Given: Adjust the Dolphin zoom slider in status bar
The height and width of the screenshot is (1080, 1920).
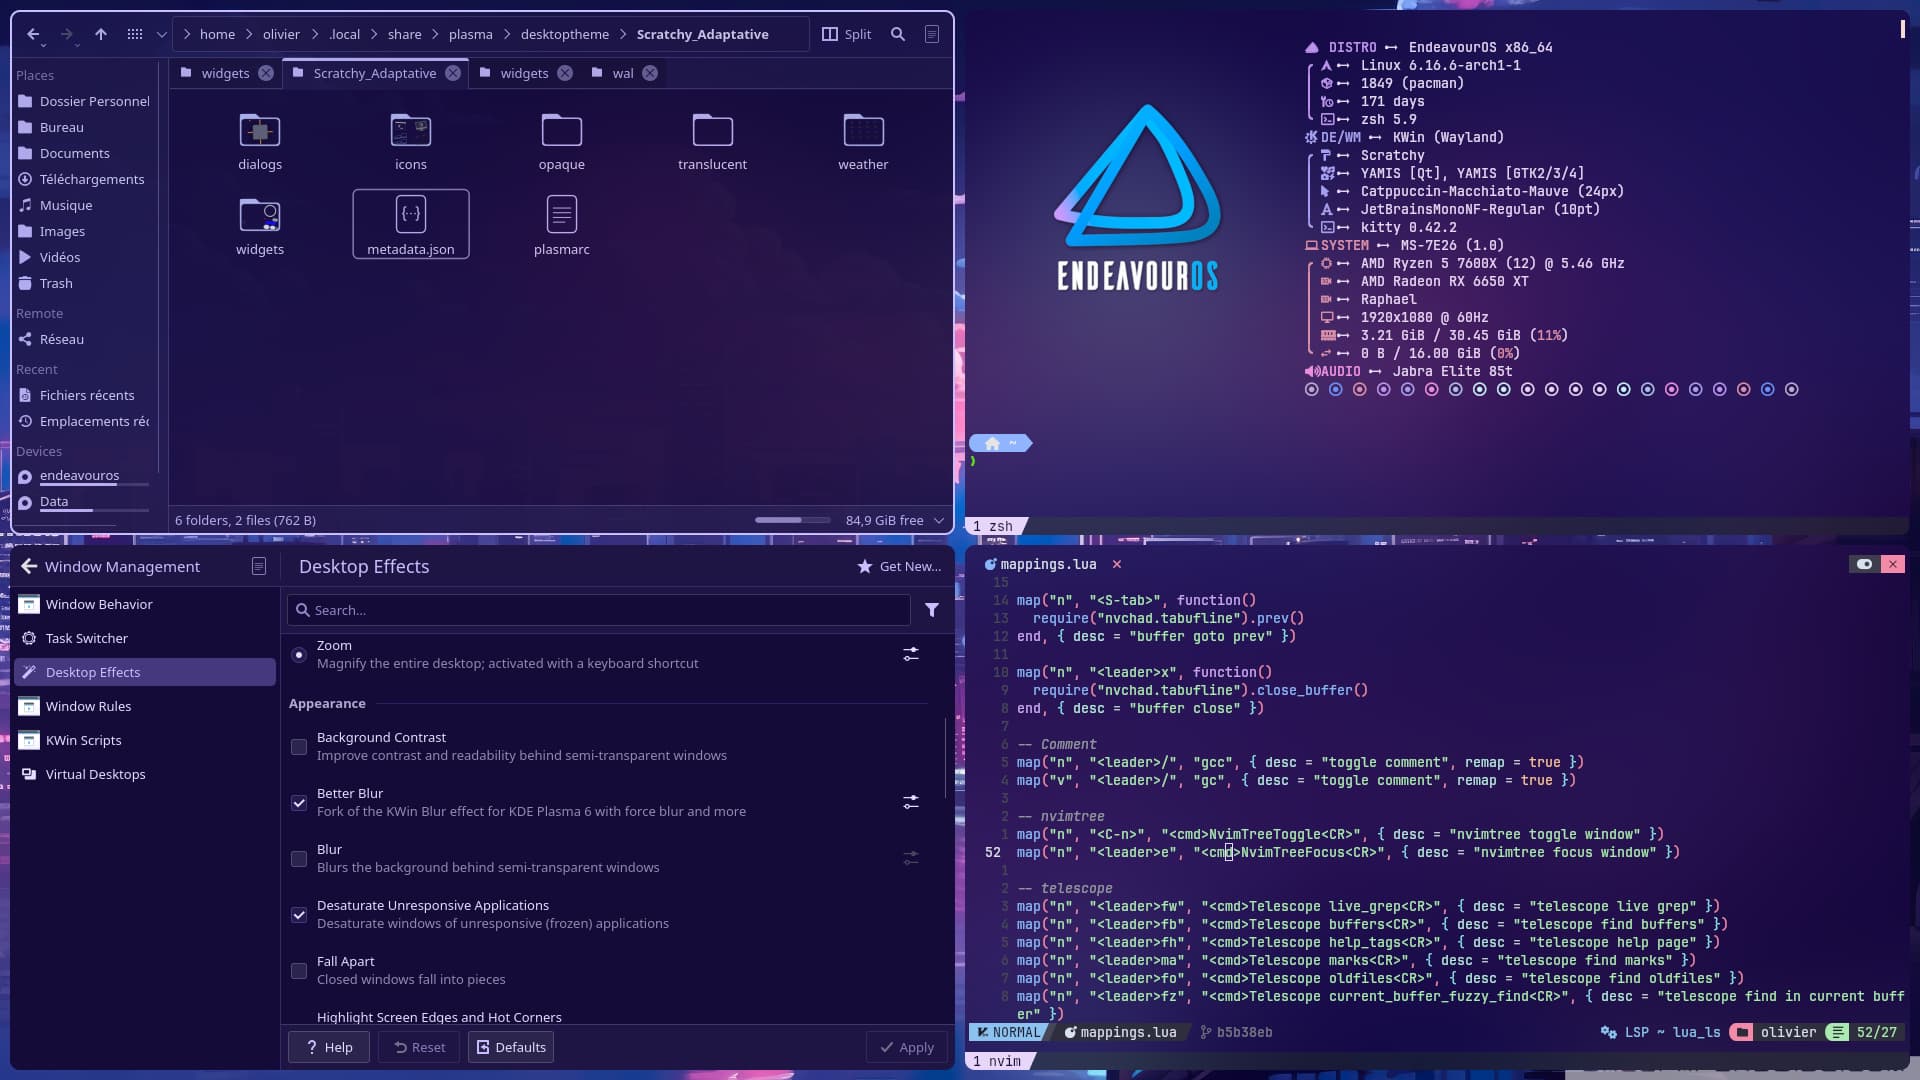Looking at the screenshot, I should coord(792,520).
